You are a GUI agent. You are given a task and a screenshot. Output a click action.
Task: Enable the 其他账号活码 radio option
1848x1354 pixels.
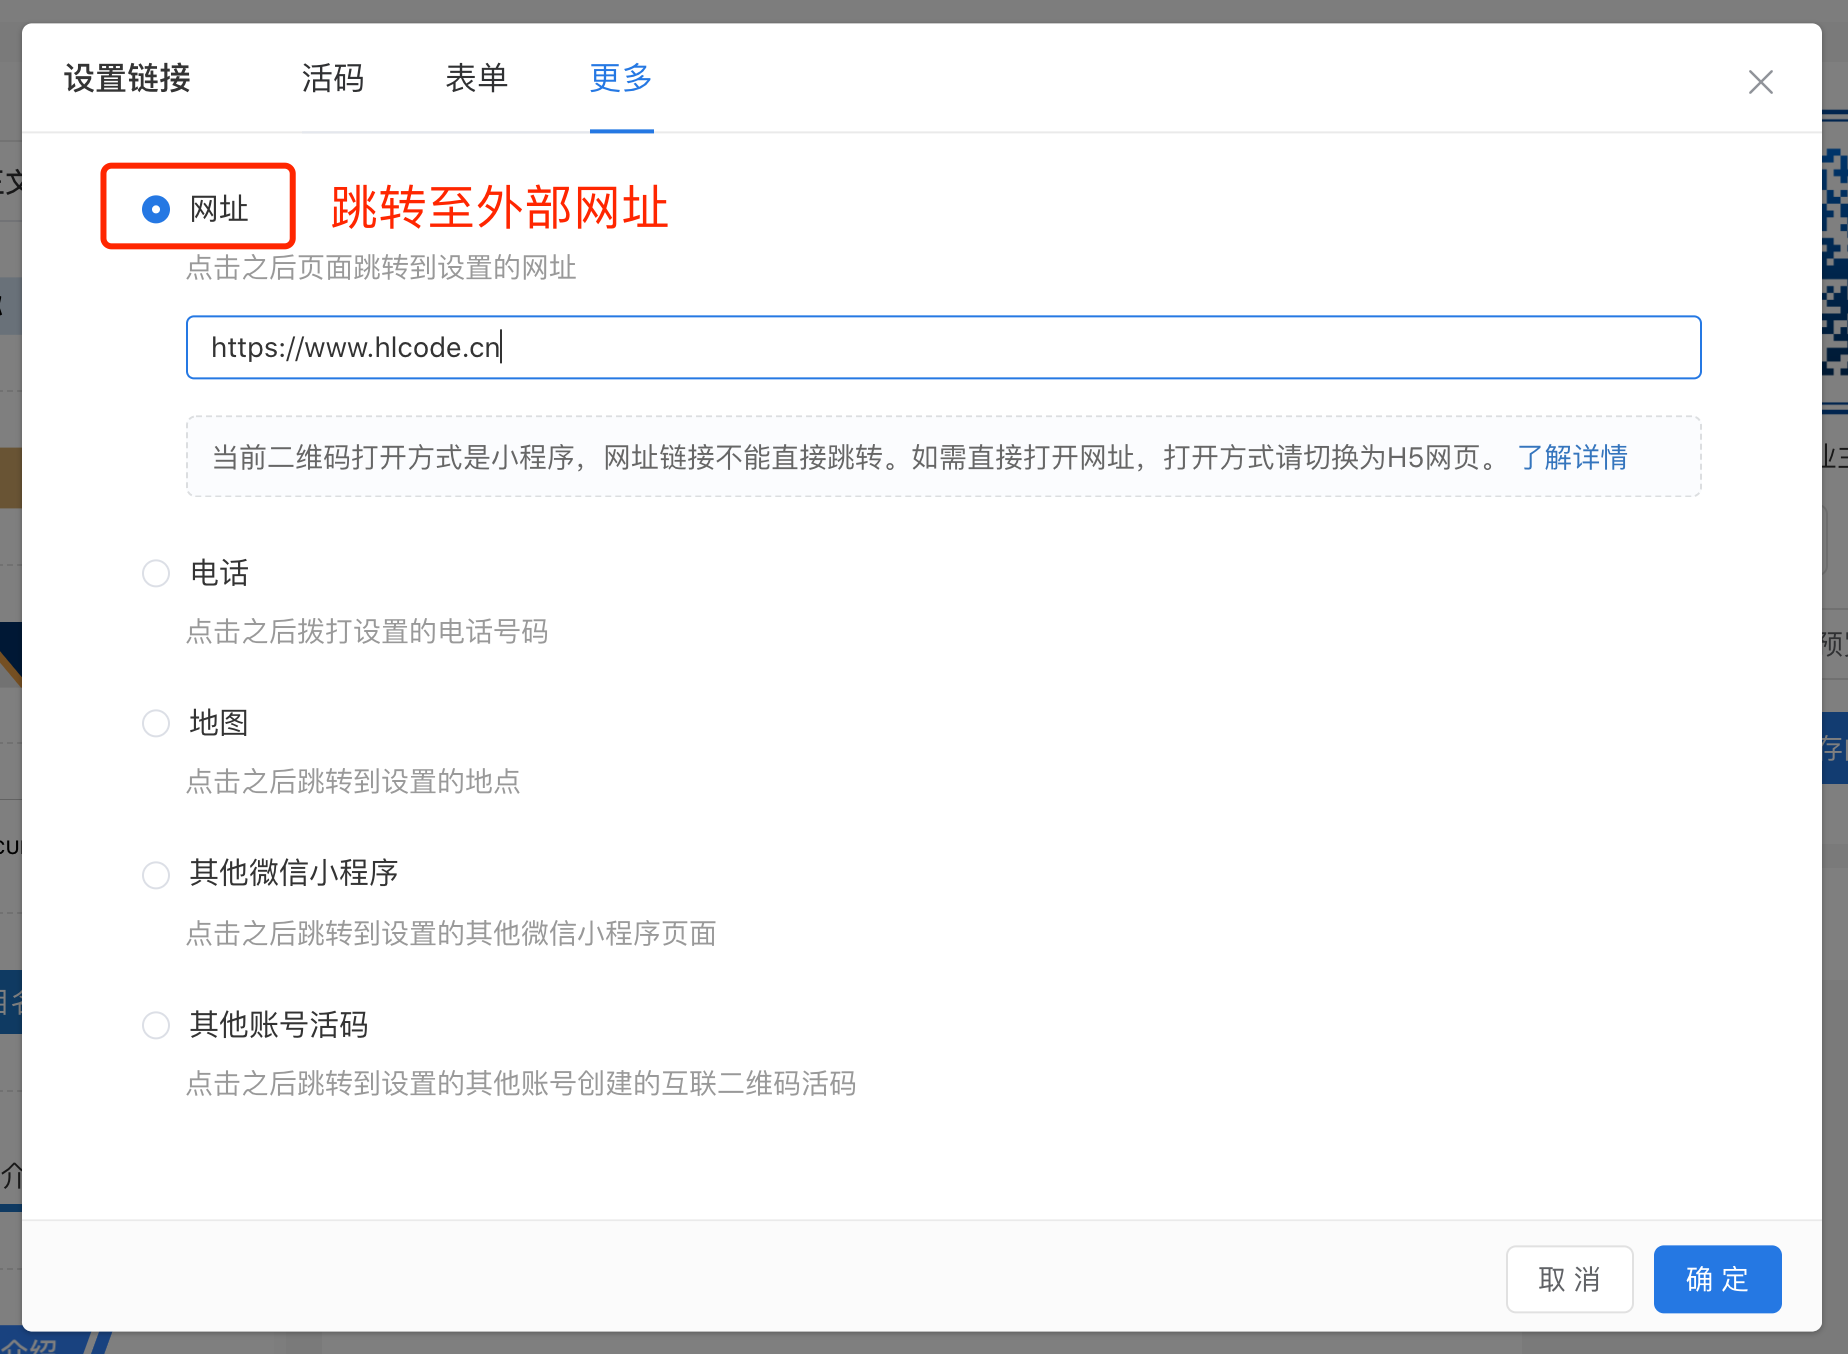coord(156,1025)
